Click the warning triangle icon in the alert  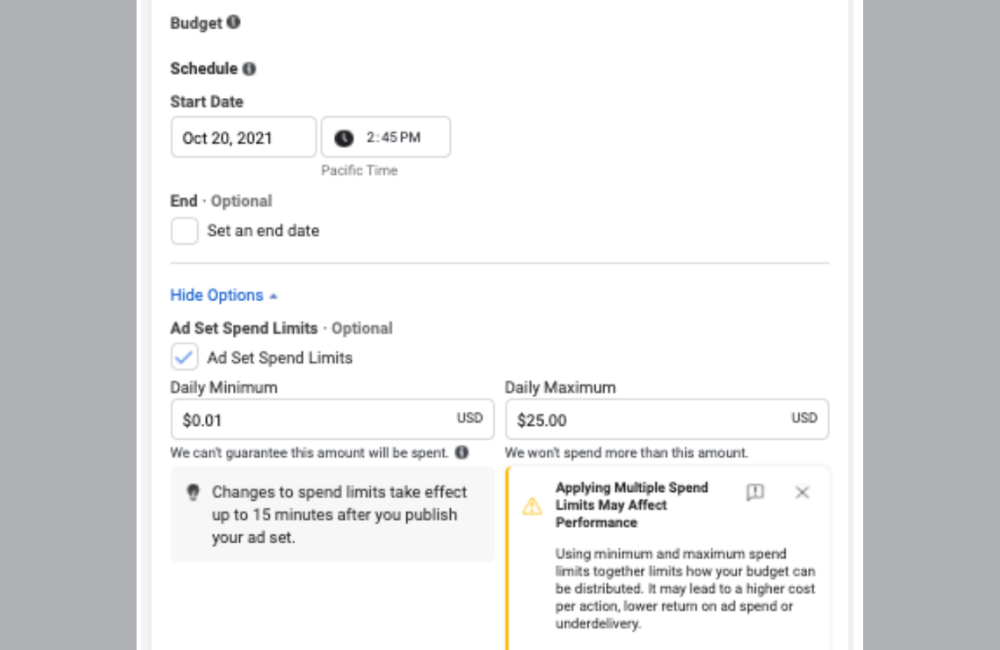[533, 506]
